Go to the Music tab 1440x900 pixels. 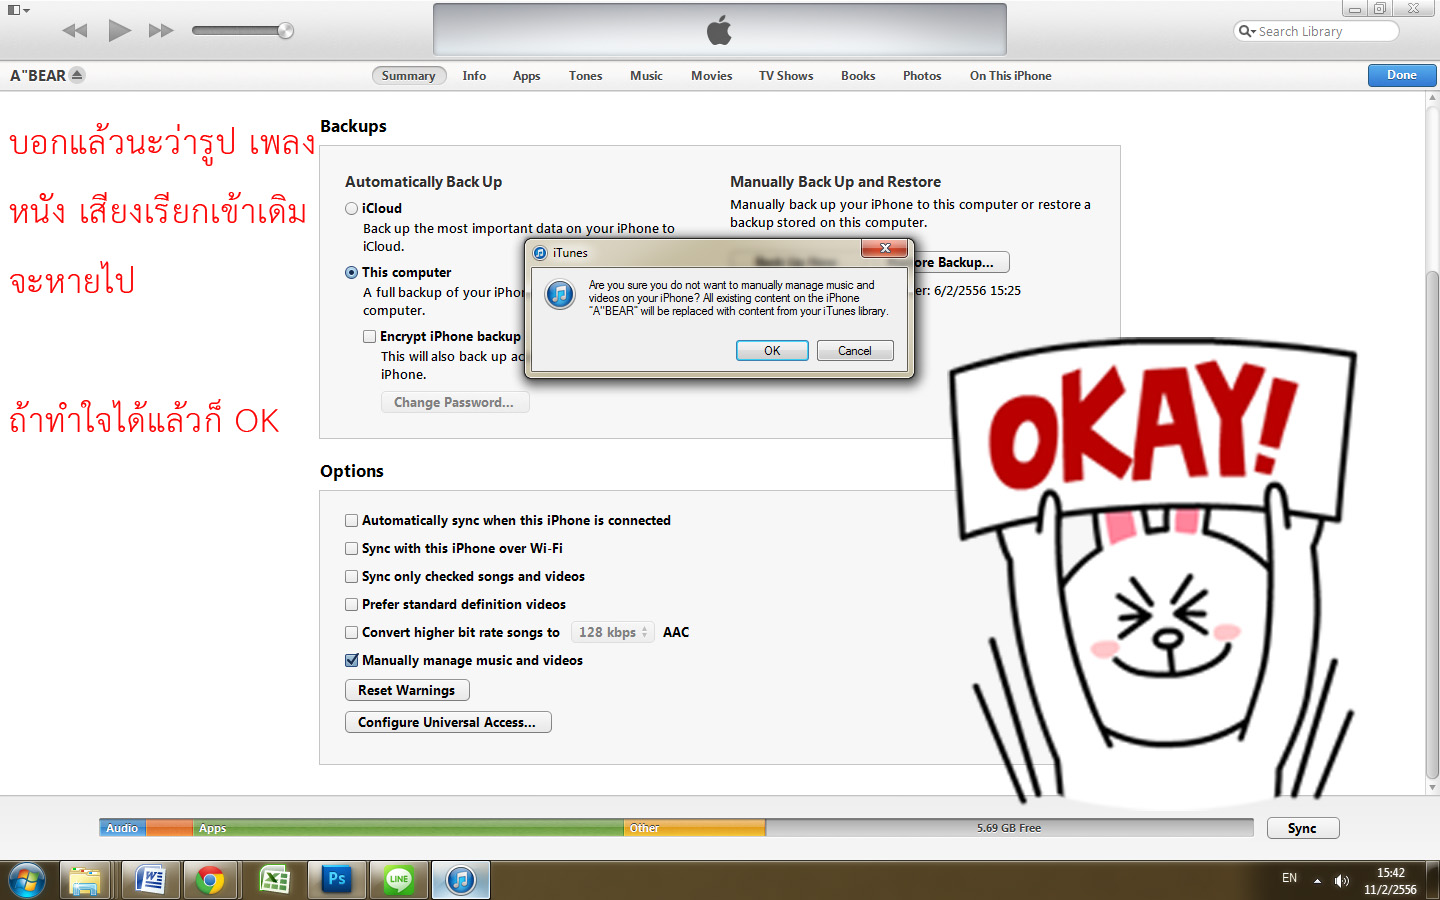tap(646, 76)
